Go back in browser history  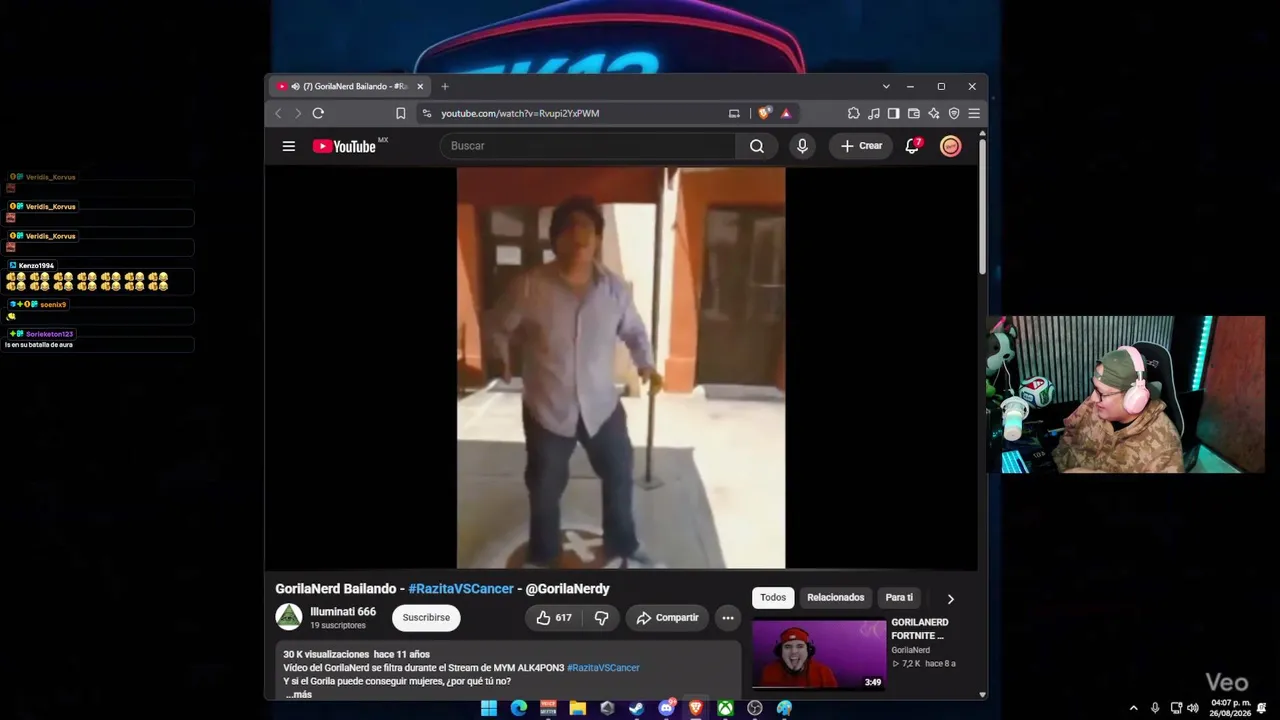[x=278, y=113]
